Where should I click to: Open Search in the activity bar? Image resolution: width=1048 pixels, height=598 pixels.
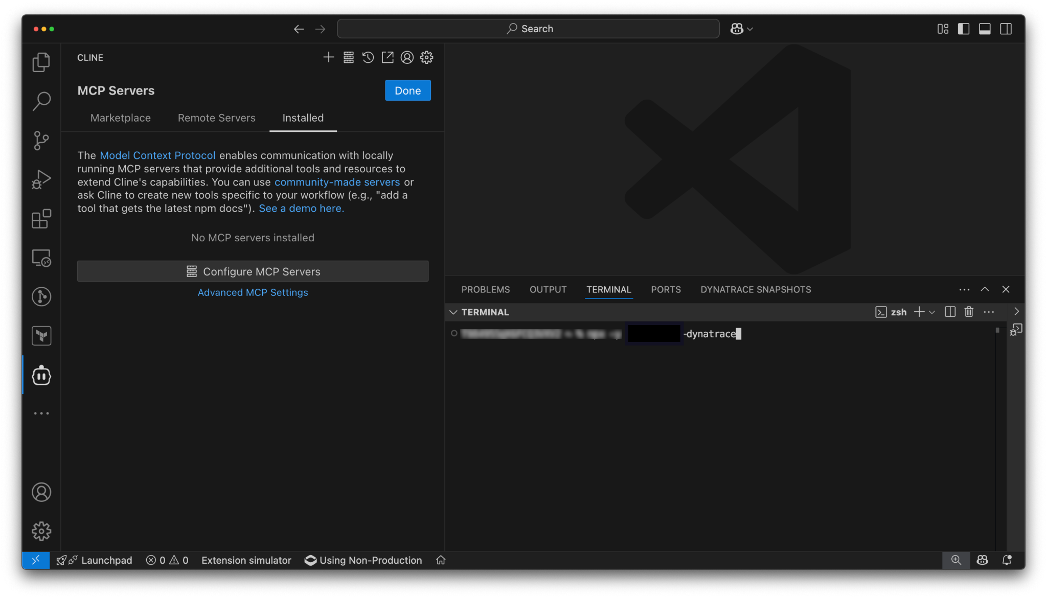pyautogui.click(x=41, y=101)
